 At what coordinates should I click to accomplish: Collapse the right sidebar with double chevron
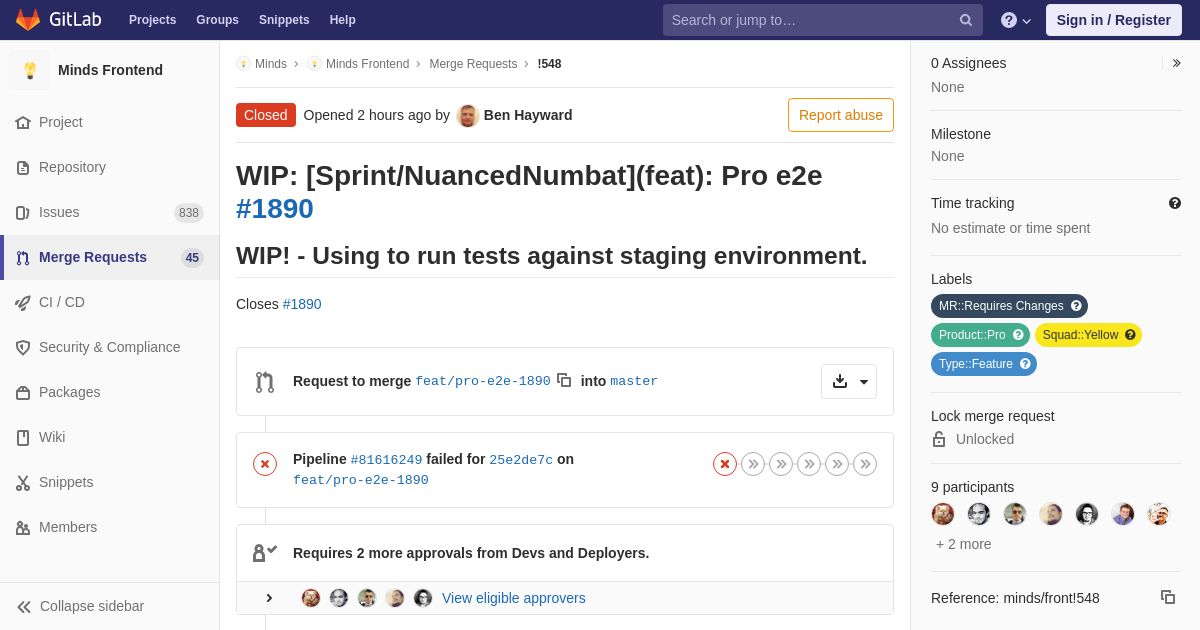click(x=1176, y=63)
